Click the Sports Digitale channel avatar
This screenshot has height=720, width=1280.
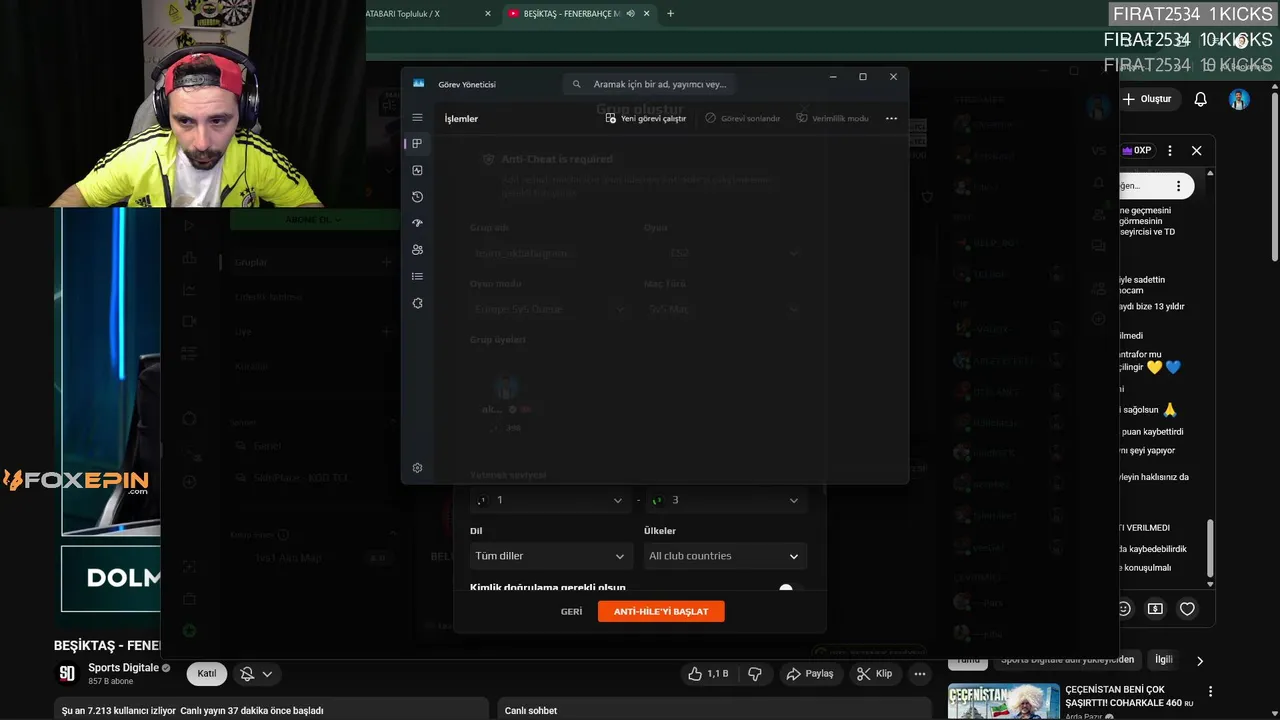click(x=67, y=673)
